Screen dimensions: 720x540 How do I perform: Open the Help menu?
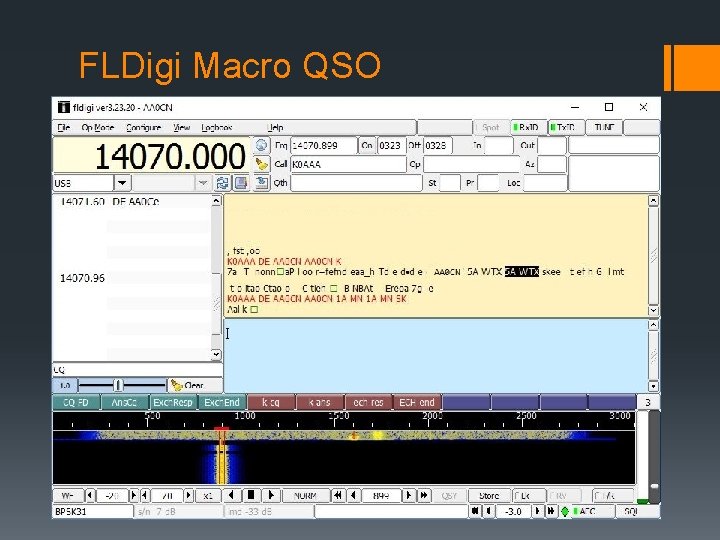tap(275, 127)
